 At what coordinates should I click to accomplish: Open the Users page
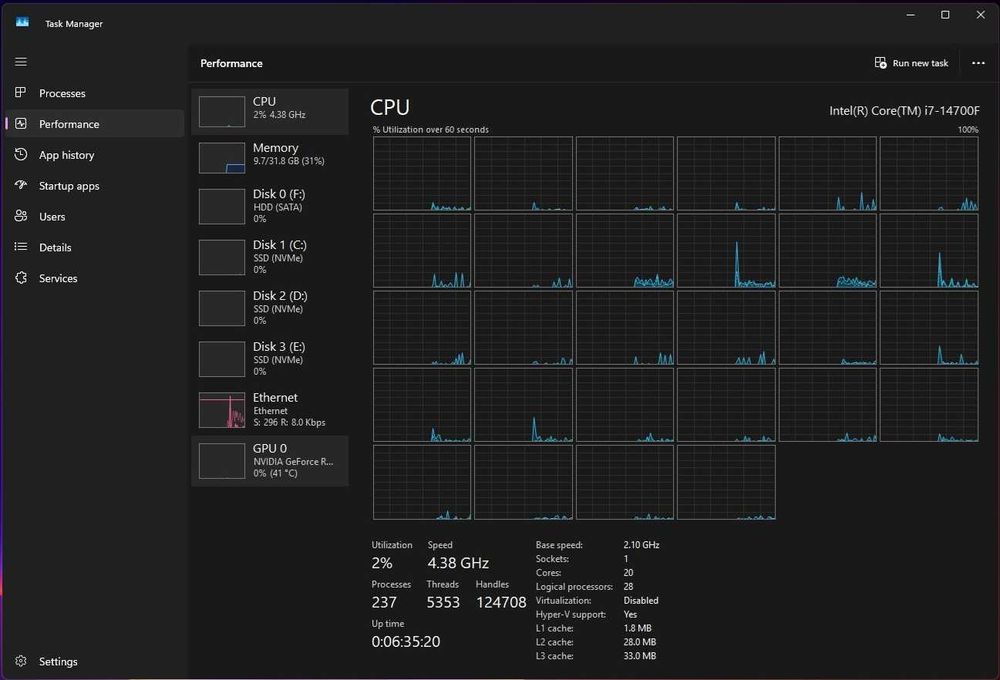(x=94, y=217)
